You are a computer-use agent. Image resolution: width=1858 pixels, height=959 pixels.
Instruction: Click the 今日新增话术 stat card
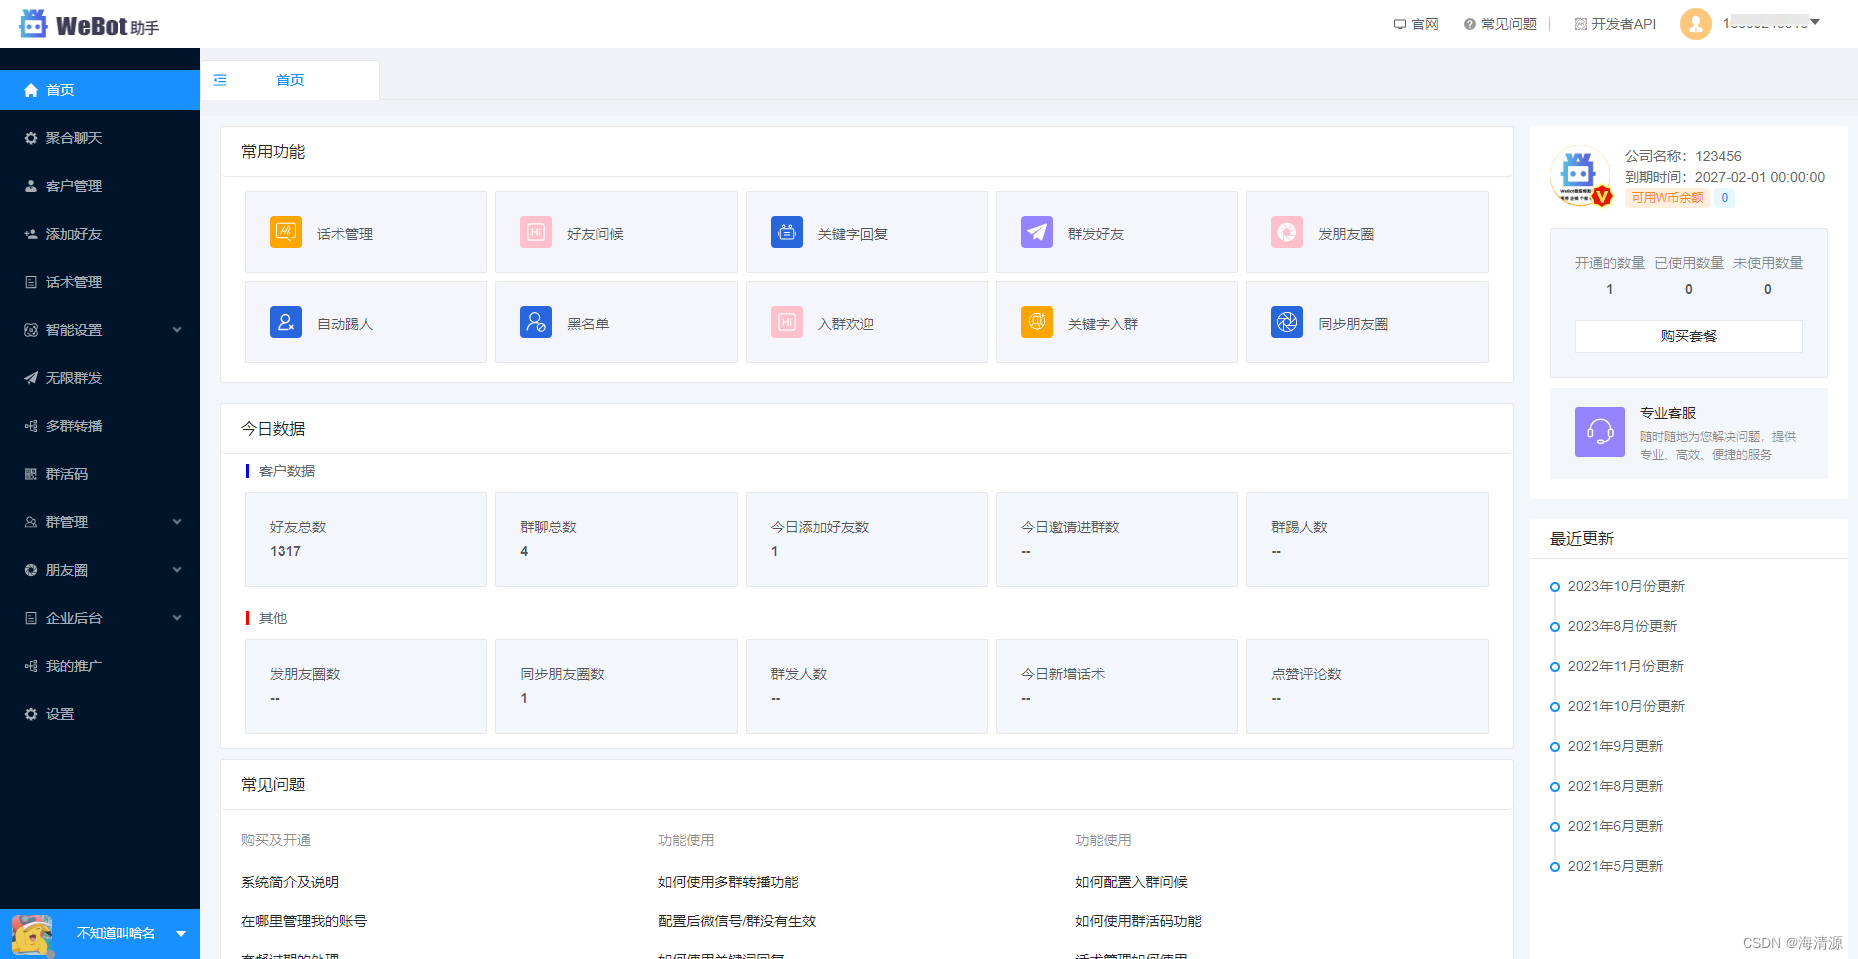(1117, 686)
